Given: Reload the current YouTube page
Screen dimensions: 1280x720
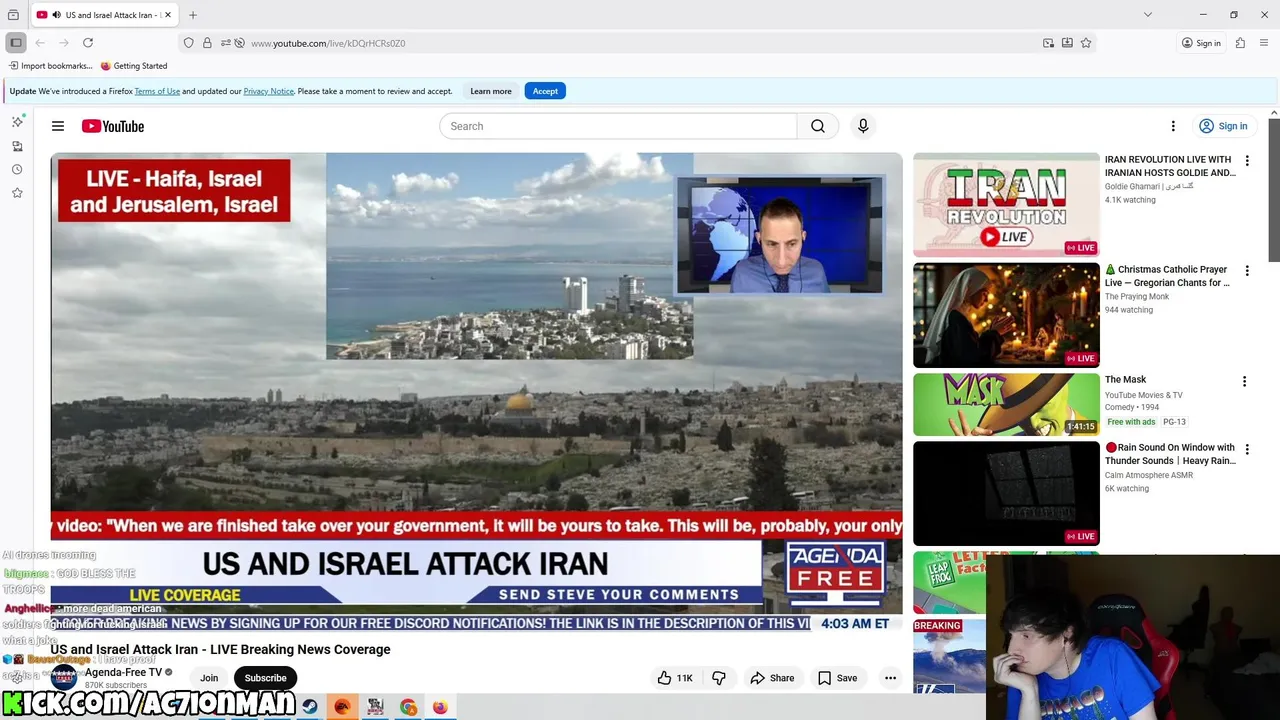Looking at the screenshot, I should [88, 43].
